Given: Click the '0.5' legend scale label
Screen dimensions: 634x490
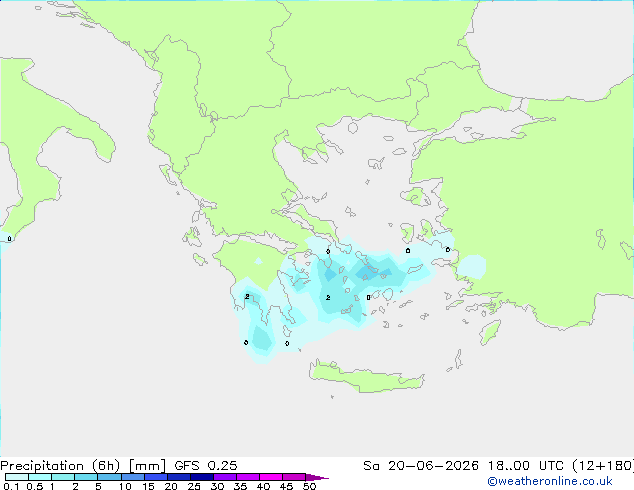Looking at the screenshot, I should 34,486.
